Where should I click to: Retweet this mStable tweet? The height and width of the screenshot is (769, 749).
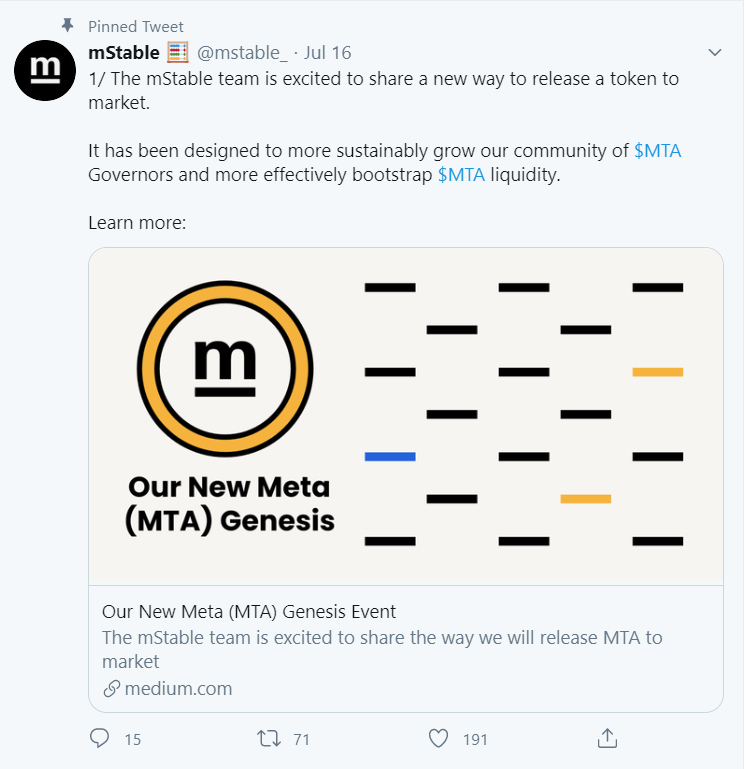tap(268, 739)
